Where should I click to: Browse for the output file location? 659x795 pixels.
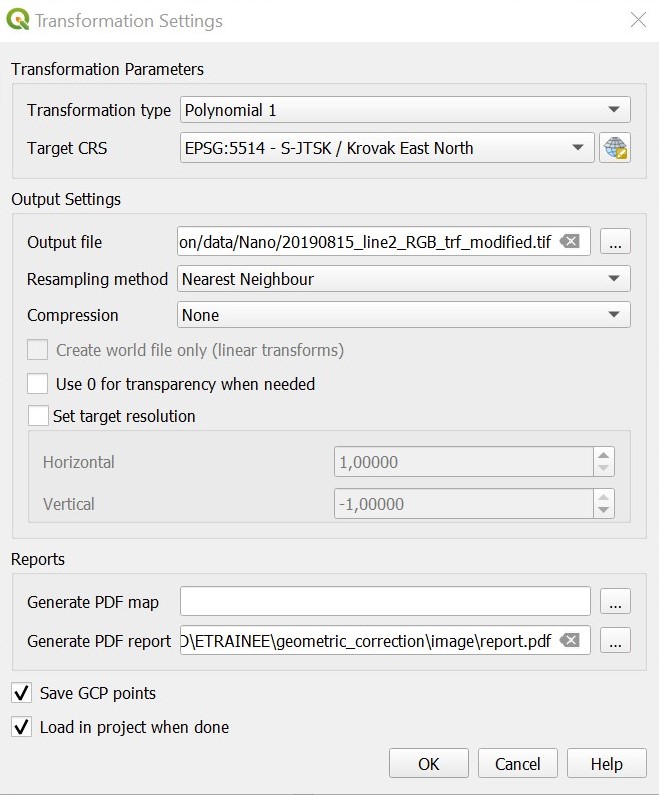coord(615,242)
